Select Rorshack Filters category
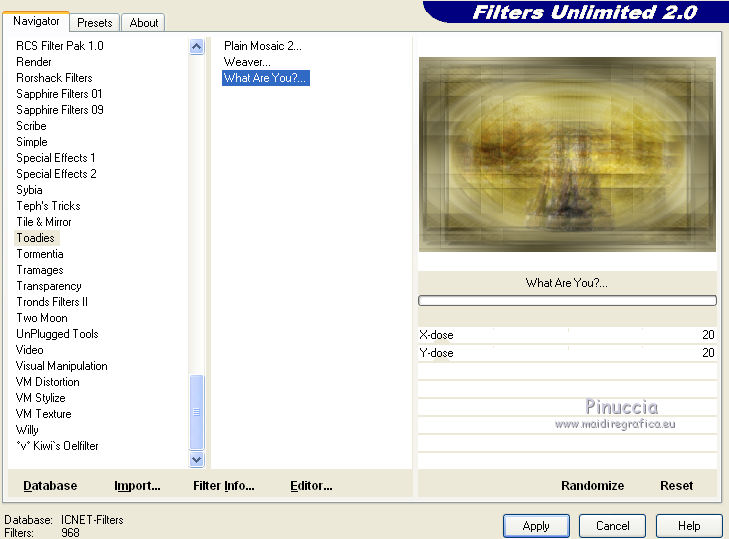The width and height of the screenshot is (729, 539). [x=54, y=78]
